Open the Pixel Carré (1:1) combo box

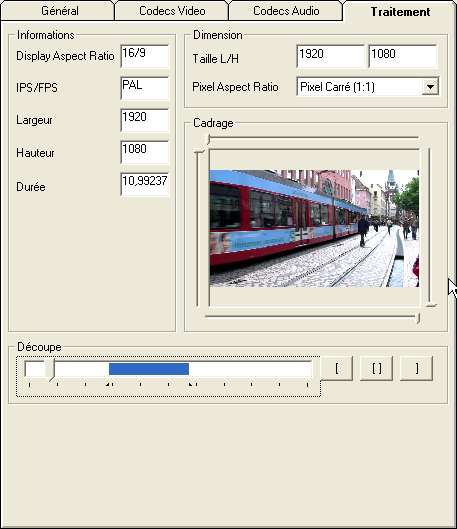(368, 87)
